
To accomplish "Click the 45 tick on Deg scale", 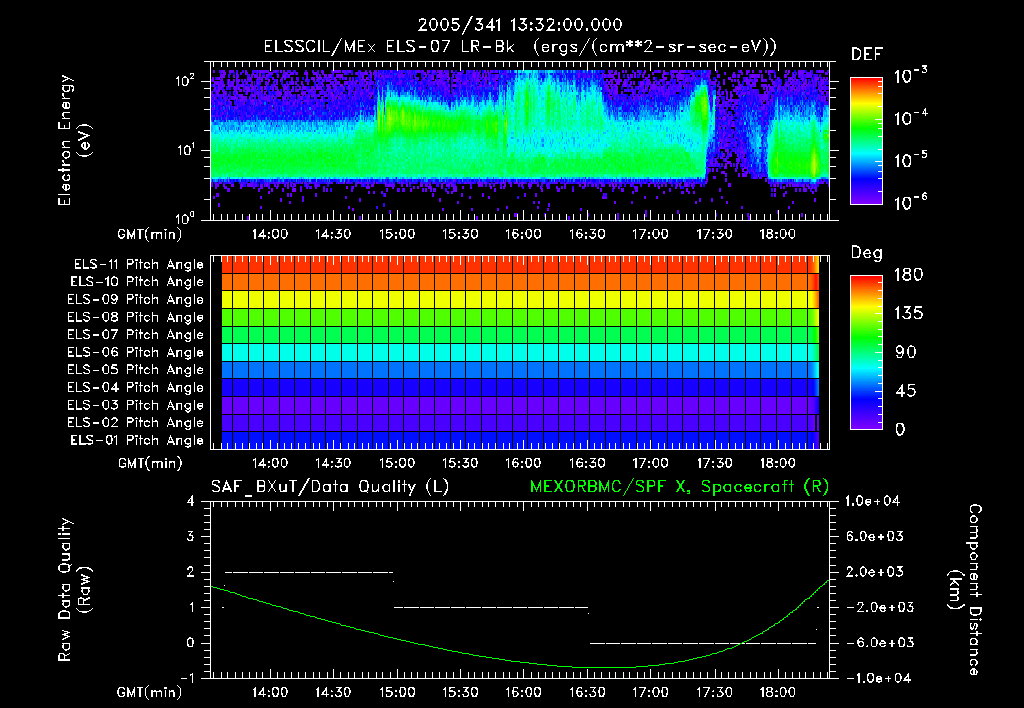I will (x=906, y=391).
